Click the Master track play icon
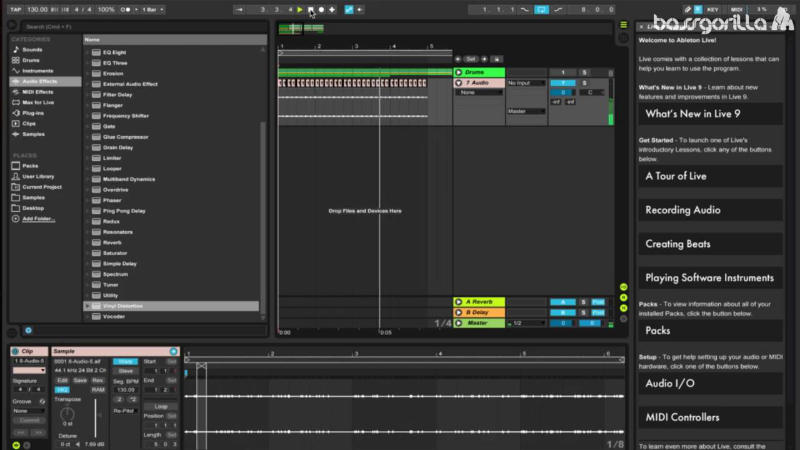The height and width of the screenshot is (450, 800). pyautogui.click(x=459, y=323)
